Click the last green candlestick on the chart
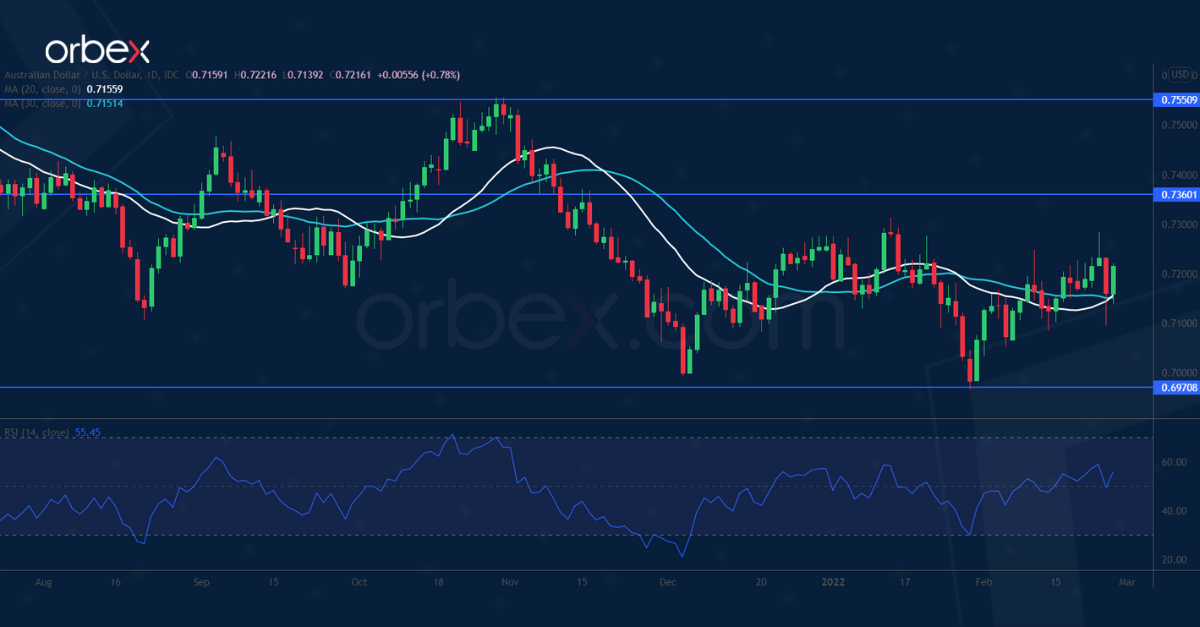 tap(1113, 280)
